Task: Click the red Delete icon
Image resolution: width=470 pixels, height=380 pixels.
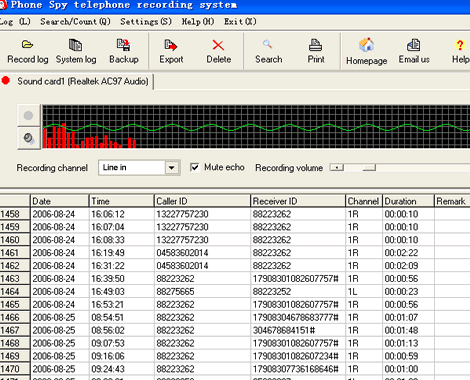Action: pyautogui.click(x=218, y=45)
